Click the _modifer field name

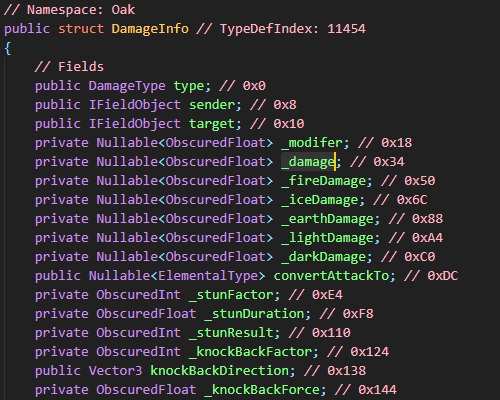point(312,143)
